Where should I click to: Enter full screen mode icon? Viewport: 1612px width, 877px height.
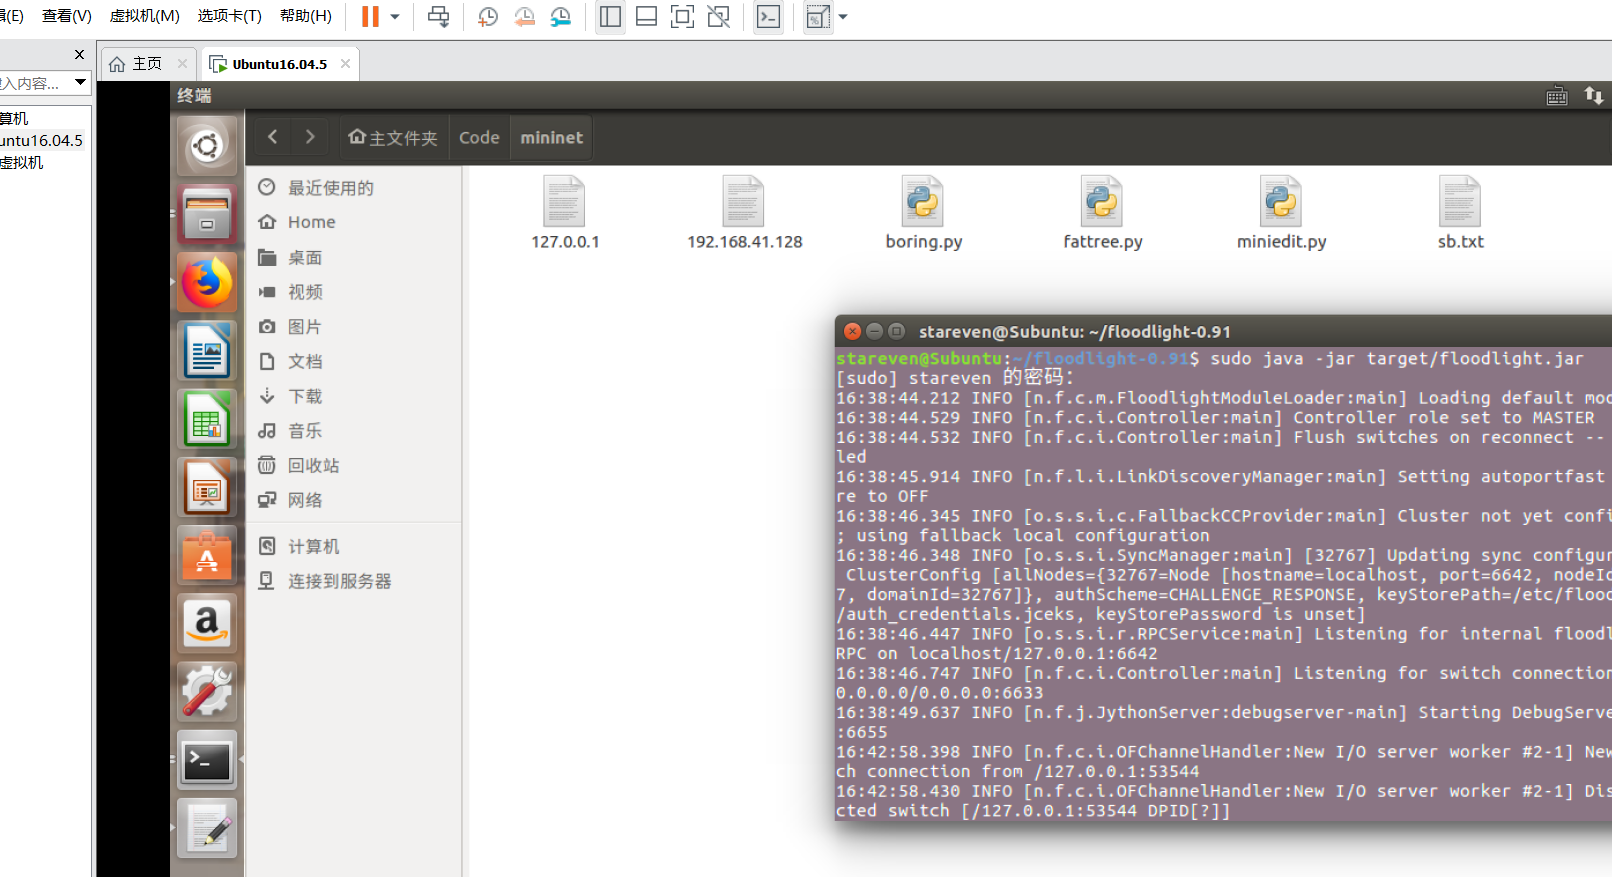point(682,17)
